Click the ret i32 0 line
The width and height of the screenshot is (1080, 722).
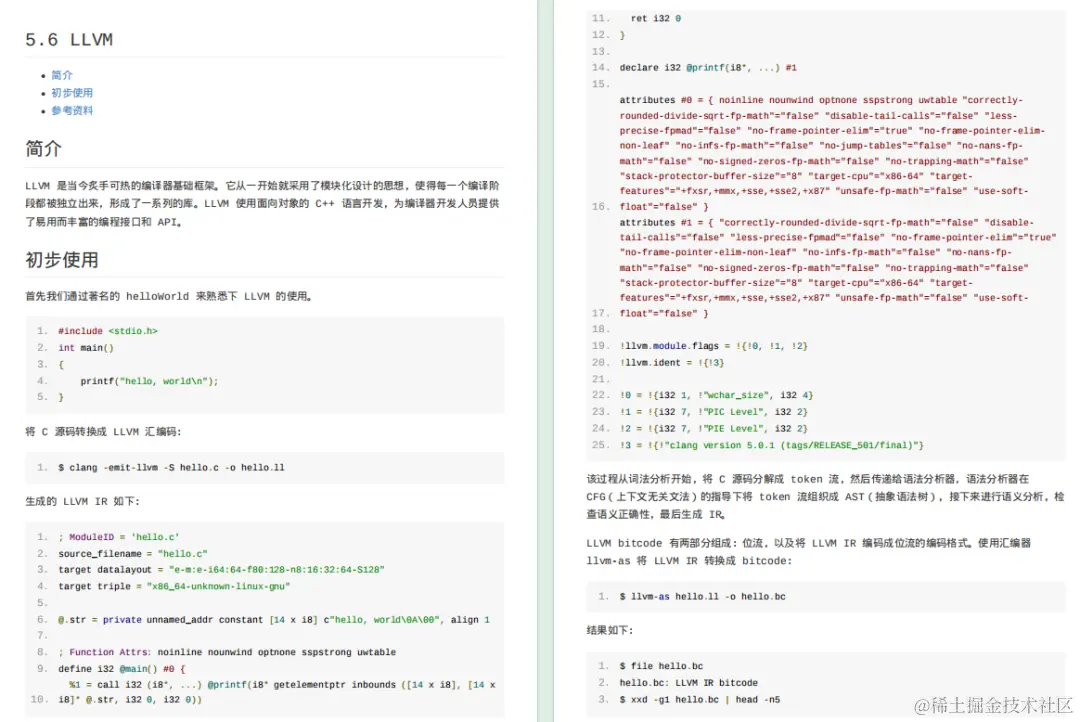(656, 19)
